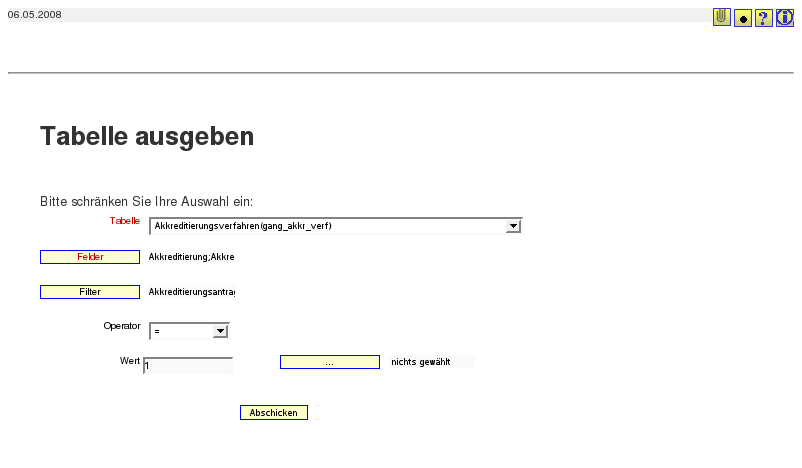Click the "..." selection button
Image resolution: width=802 pixels, height=468 pixels.
[x=329, y=362]
